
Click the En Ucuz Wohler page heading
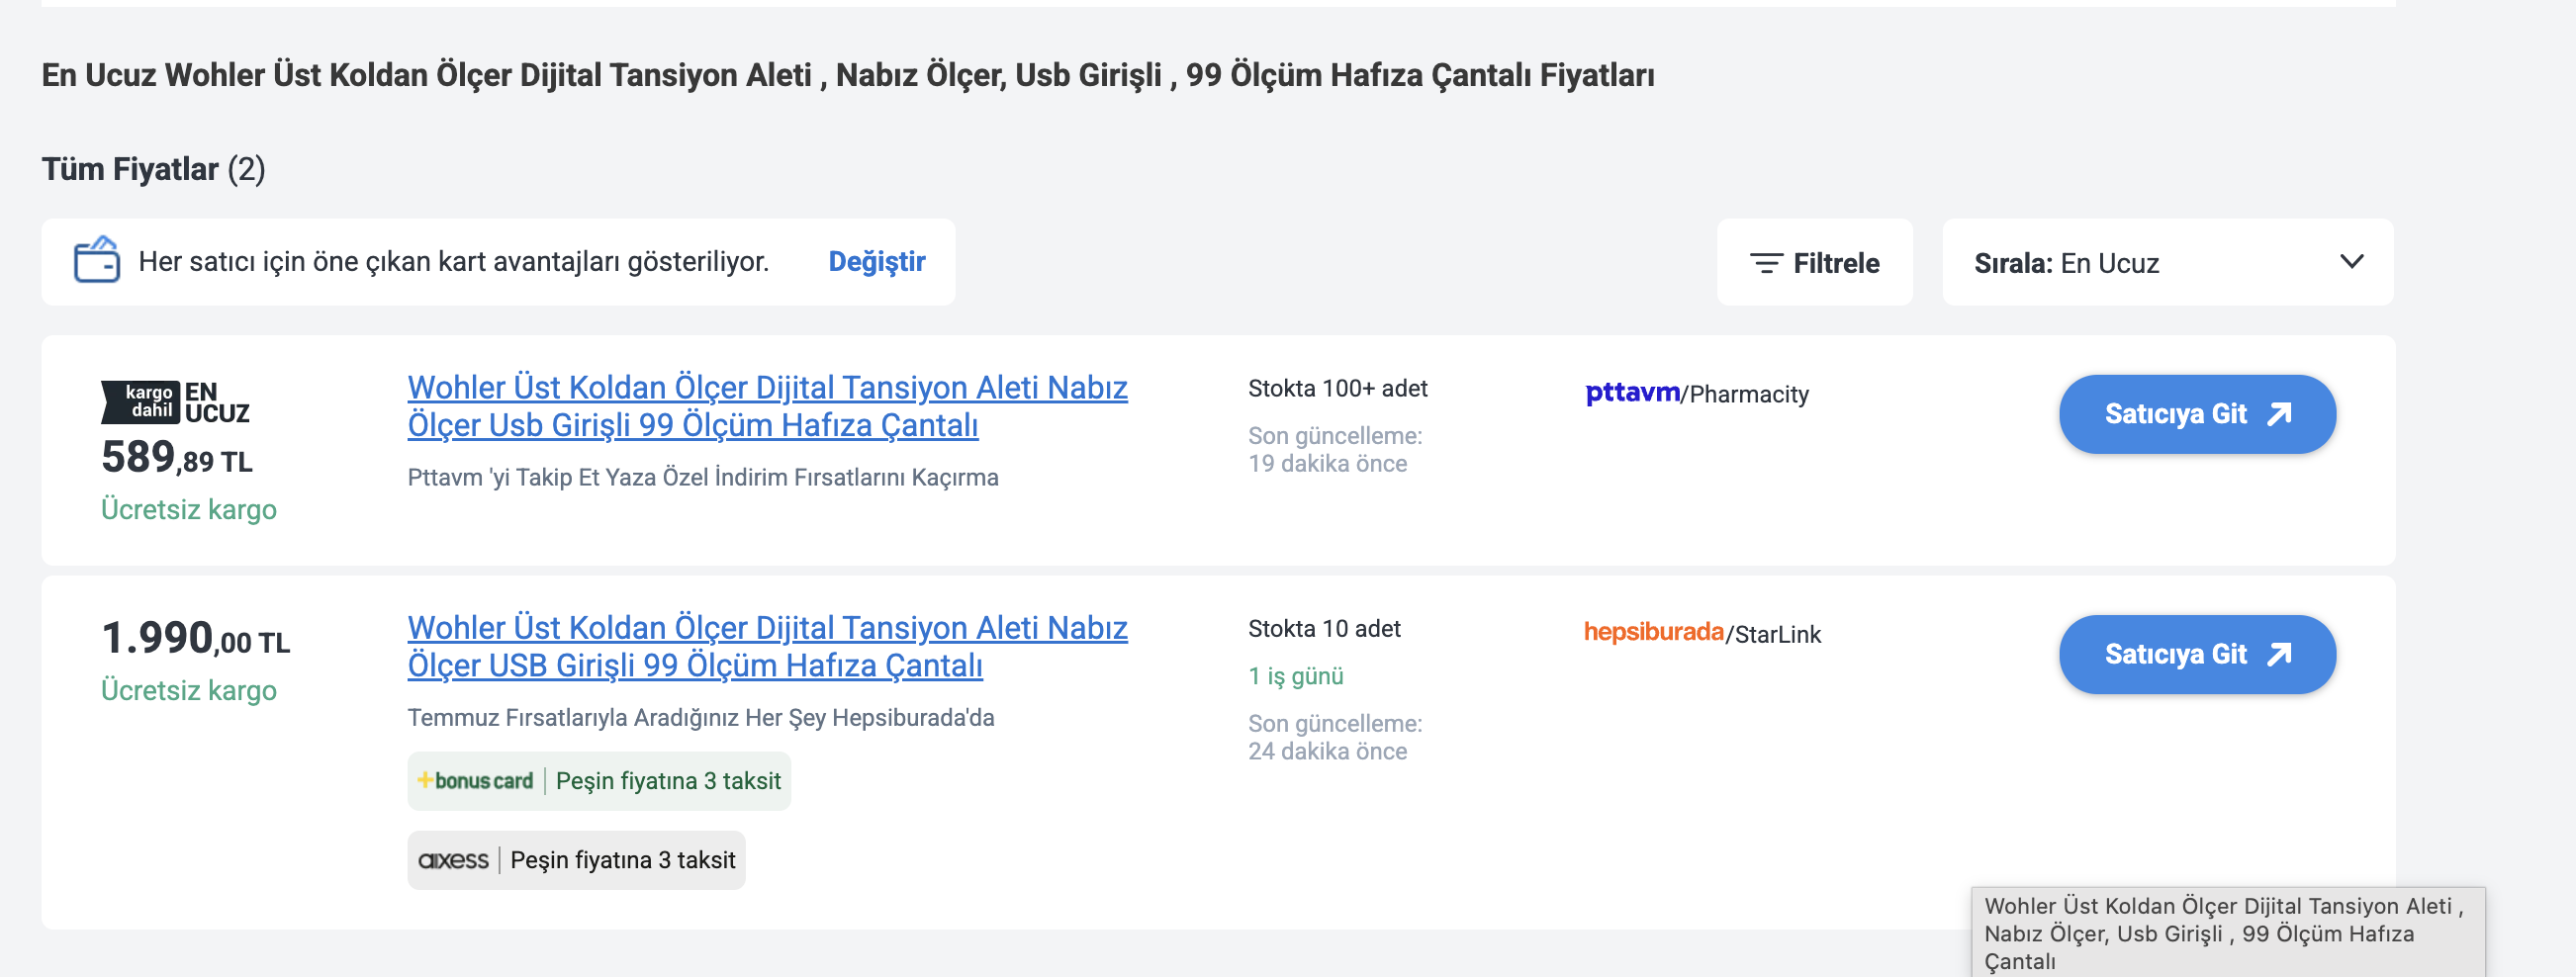[848, 75]
